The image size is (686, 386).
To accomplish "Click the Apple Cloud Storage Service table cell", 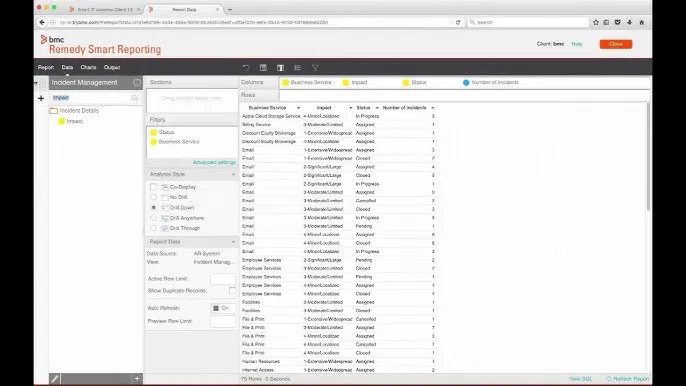I will 271,116.
